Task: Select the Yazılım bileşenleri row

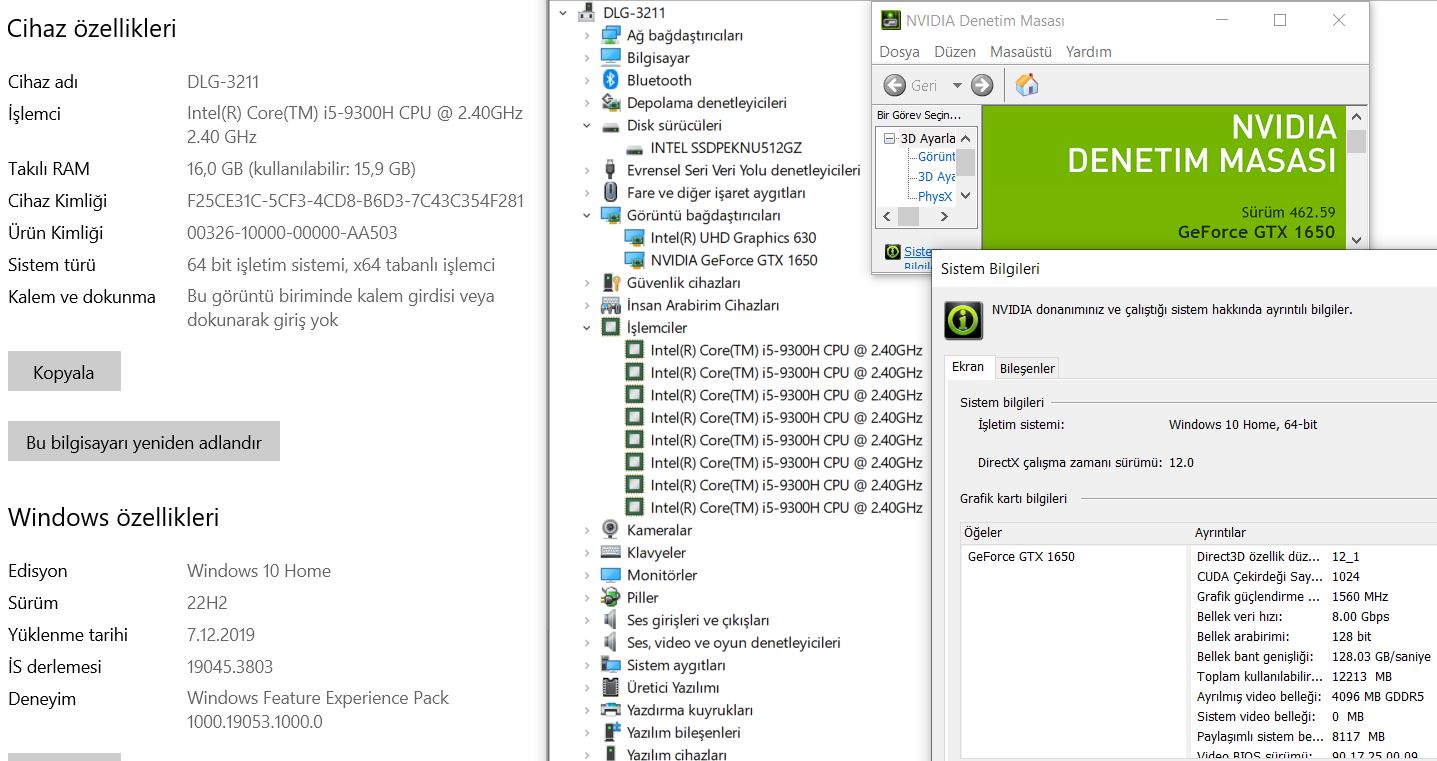Action: (x=683, y=733)
